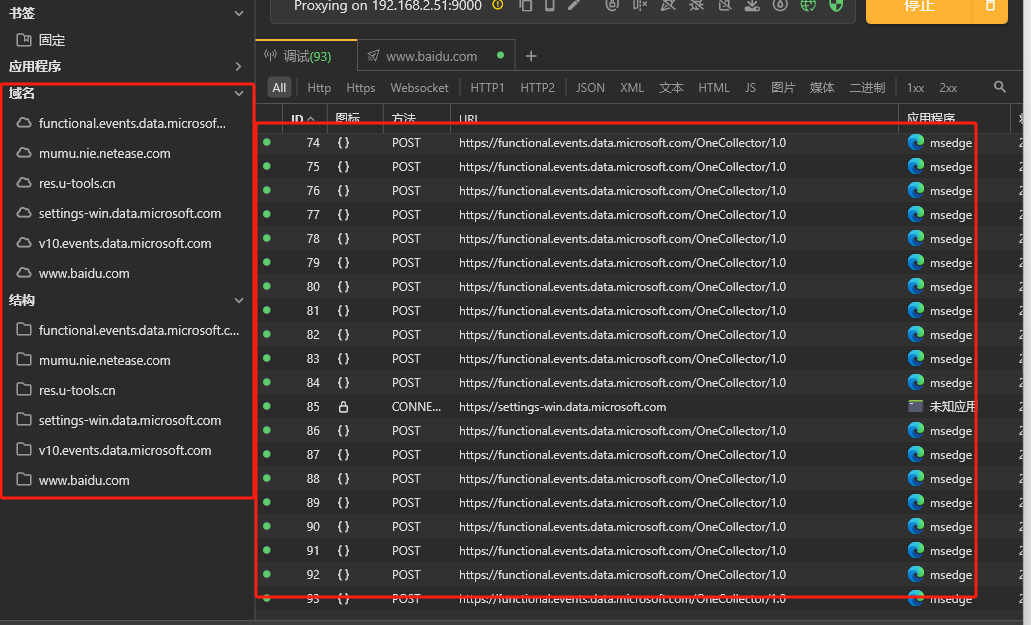Open res.u-tools.cn folder in 结构

tap(77, 390)
